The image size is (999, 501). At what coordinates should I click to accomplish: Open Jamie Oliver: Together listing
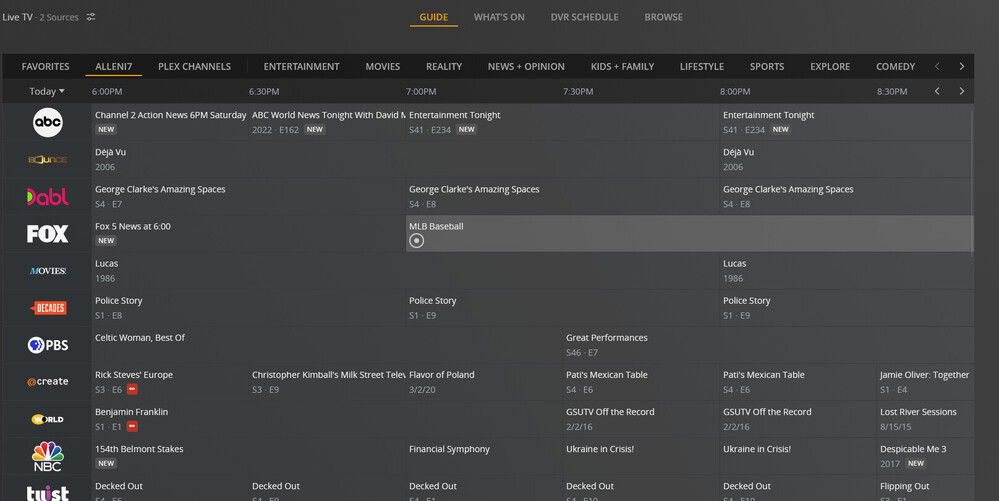(x=925, y=382)
